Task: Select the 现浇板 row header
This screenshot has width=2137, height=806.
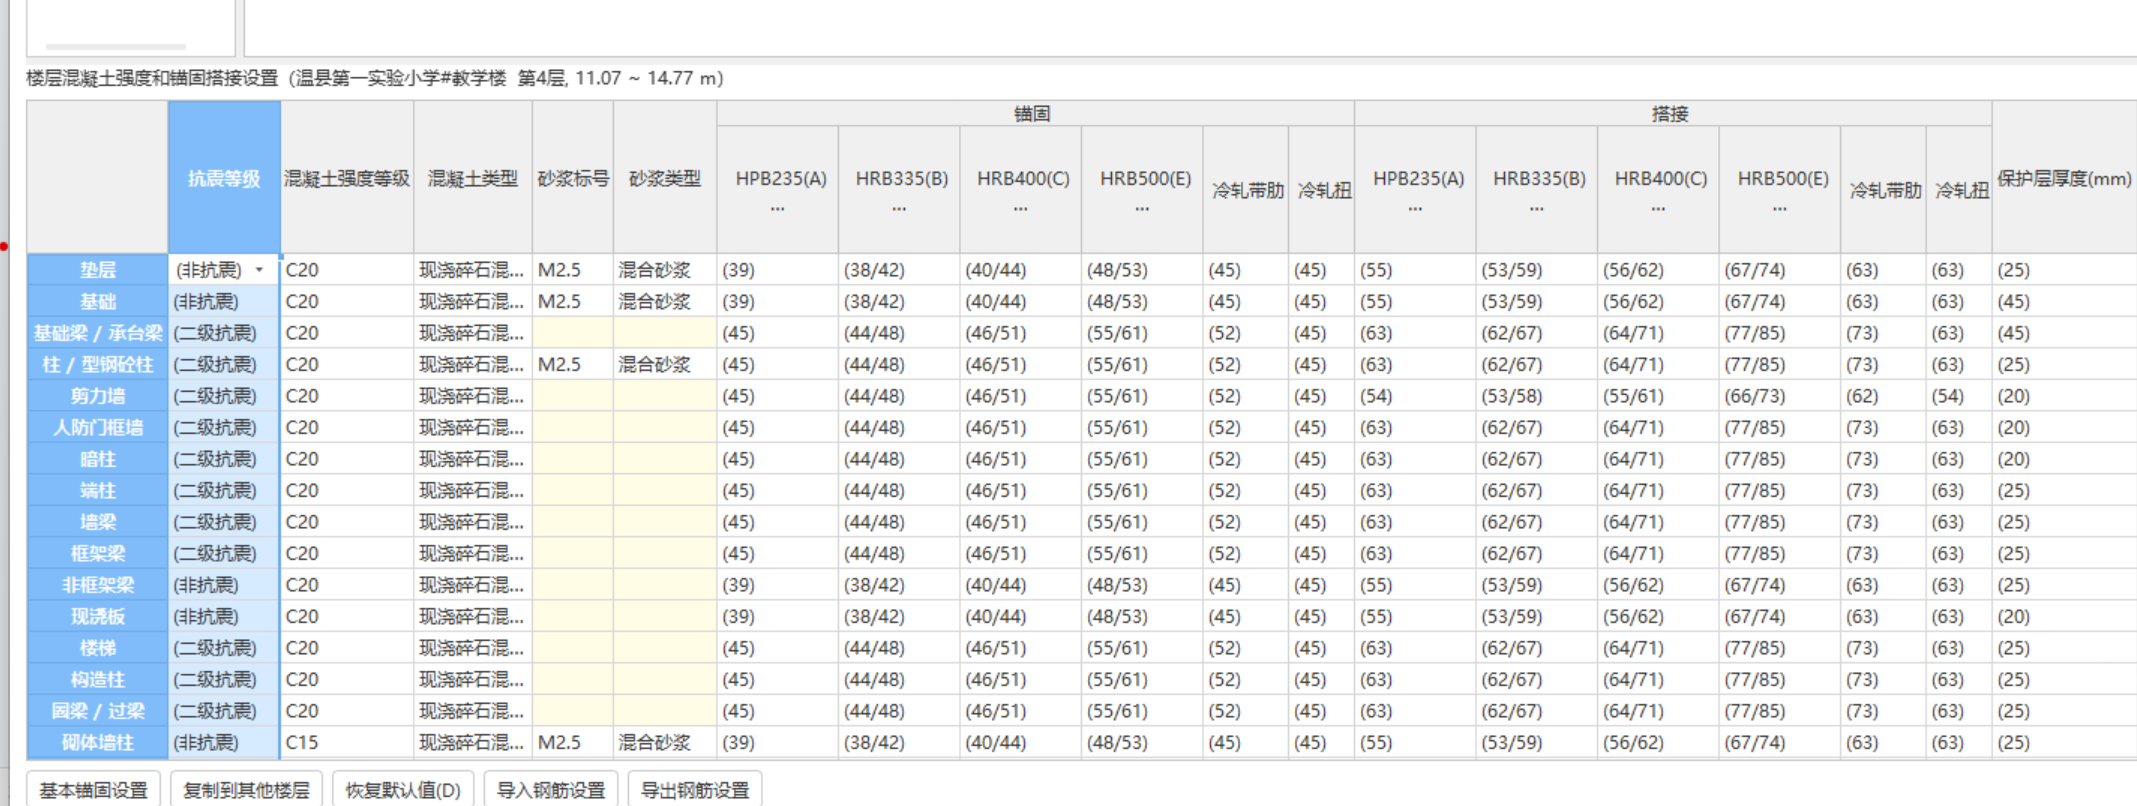Action: point(97,616)
